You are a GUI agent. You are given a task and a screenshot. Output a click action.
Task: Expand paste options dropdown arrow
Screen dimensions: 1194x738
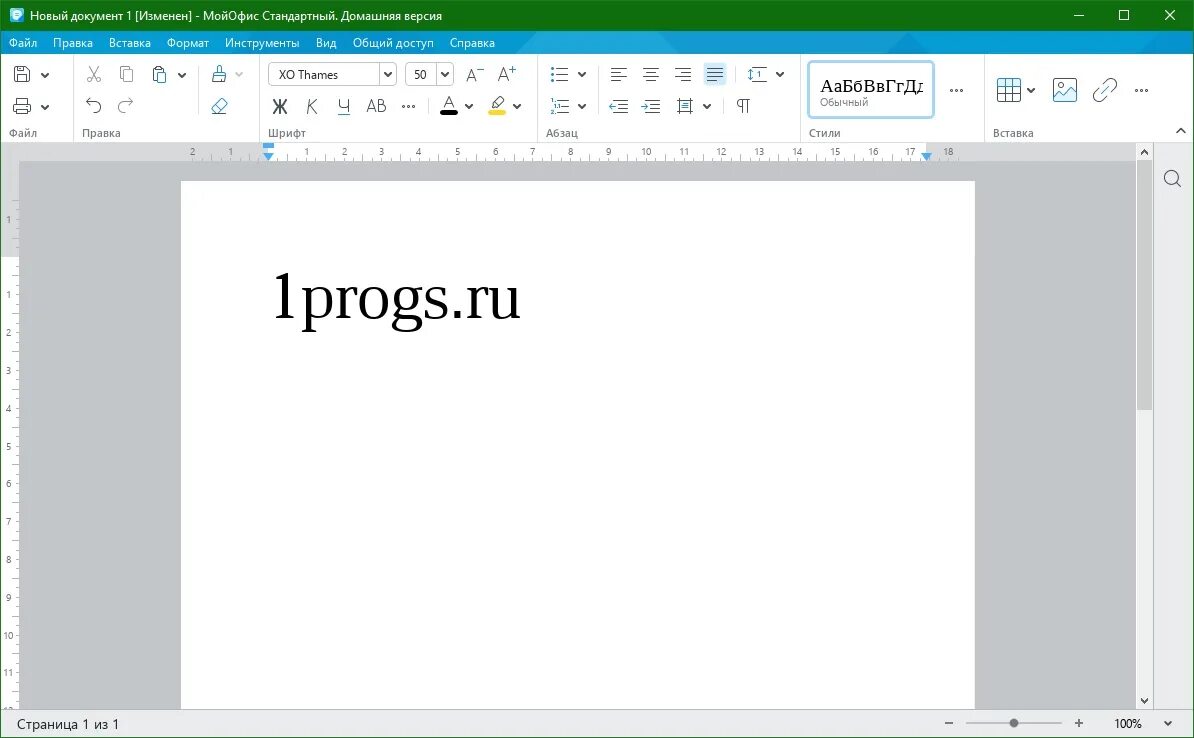pos(182,75)
